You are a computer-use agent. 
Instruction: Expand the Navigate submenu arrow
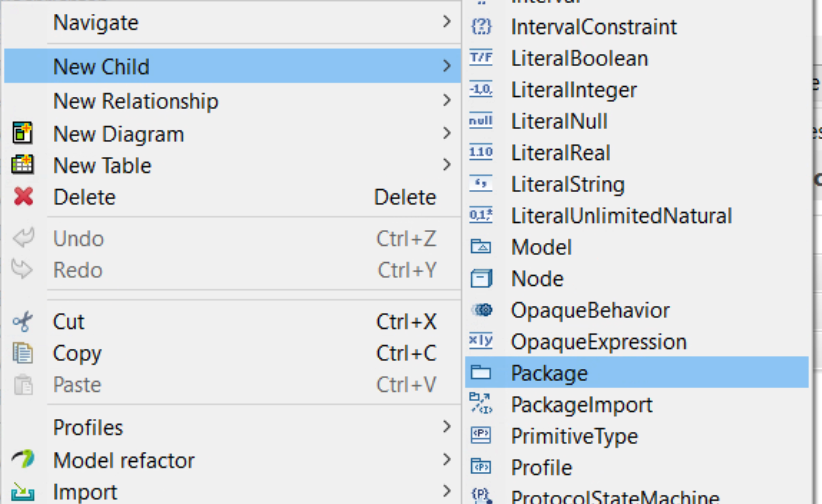tap(446, 22)
